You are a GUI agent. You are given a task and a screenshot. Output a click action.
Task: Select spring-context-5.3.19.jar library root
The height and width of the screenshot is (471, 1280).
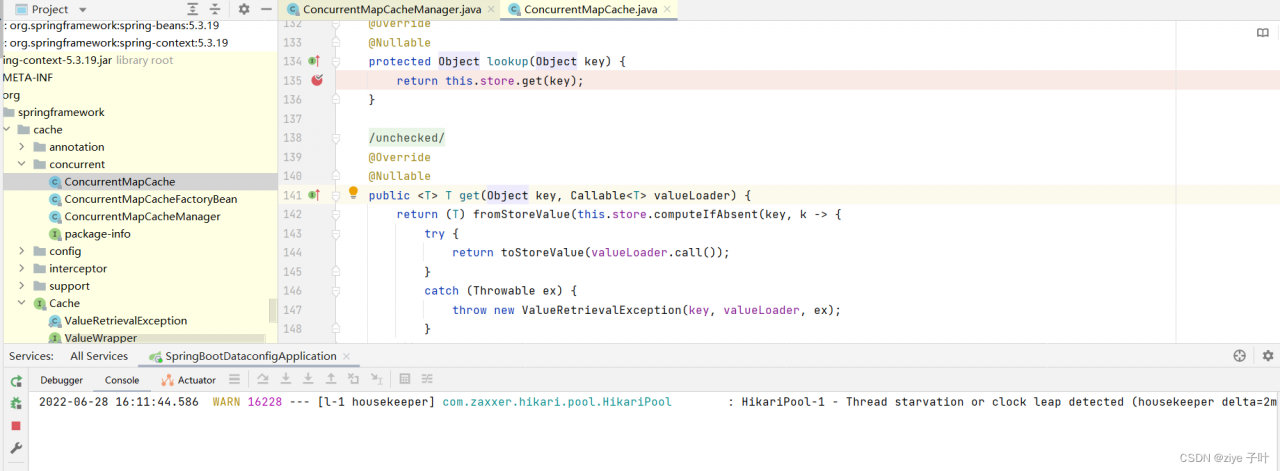click(x=86, y=60)
